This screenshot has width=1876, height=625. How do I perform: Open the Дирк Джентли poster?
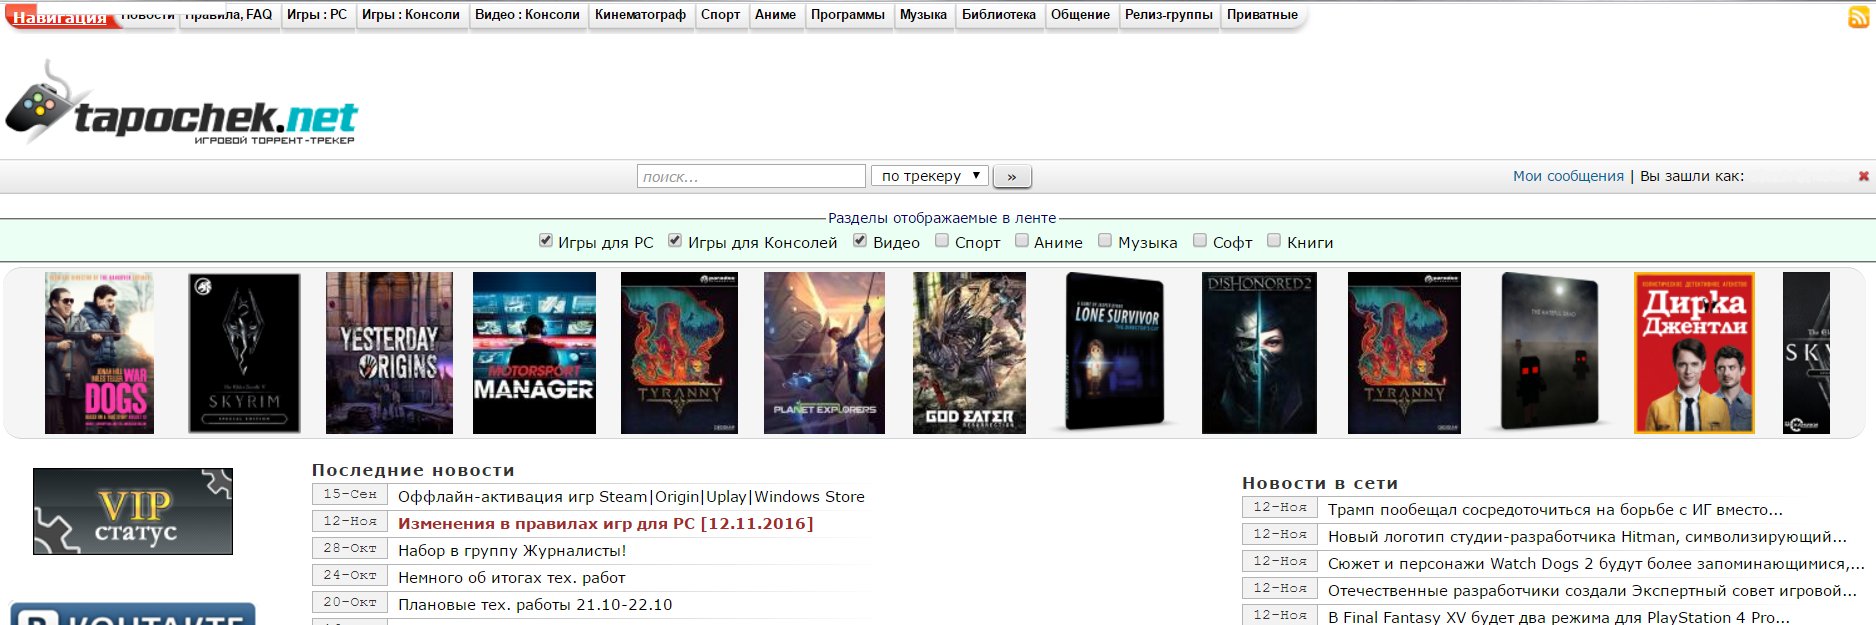(1694, 353)
